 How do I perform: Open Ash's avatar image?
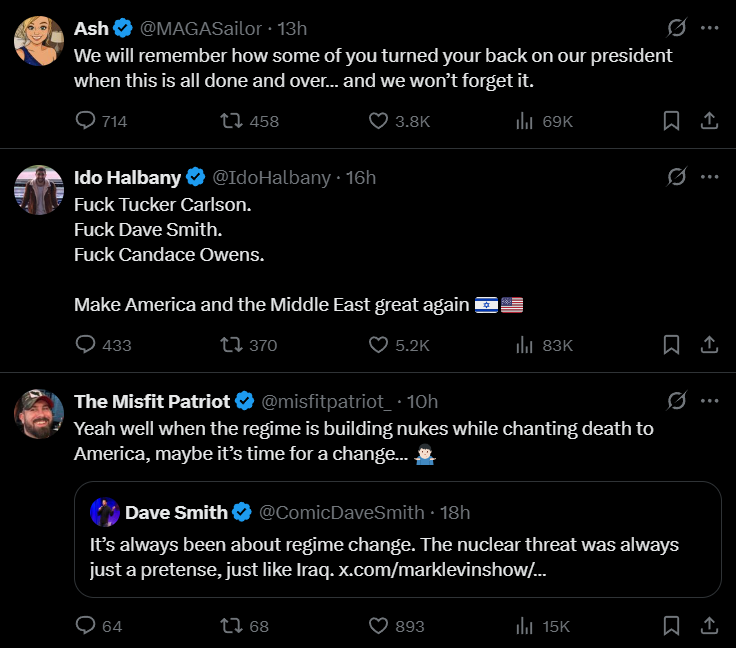[x=39, y=41]
